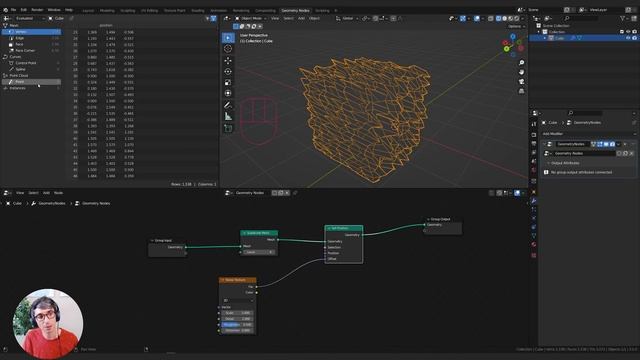Click the Blender logo menu icon
Screen dimensions: 640x360
click(x=5, y=10)
